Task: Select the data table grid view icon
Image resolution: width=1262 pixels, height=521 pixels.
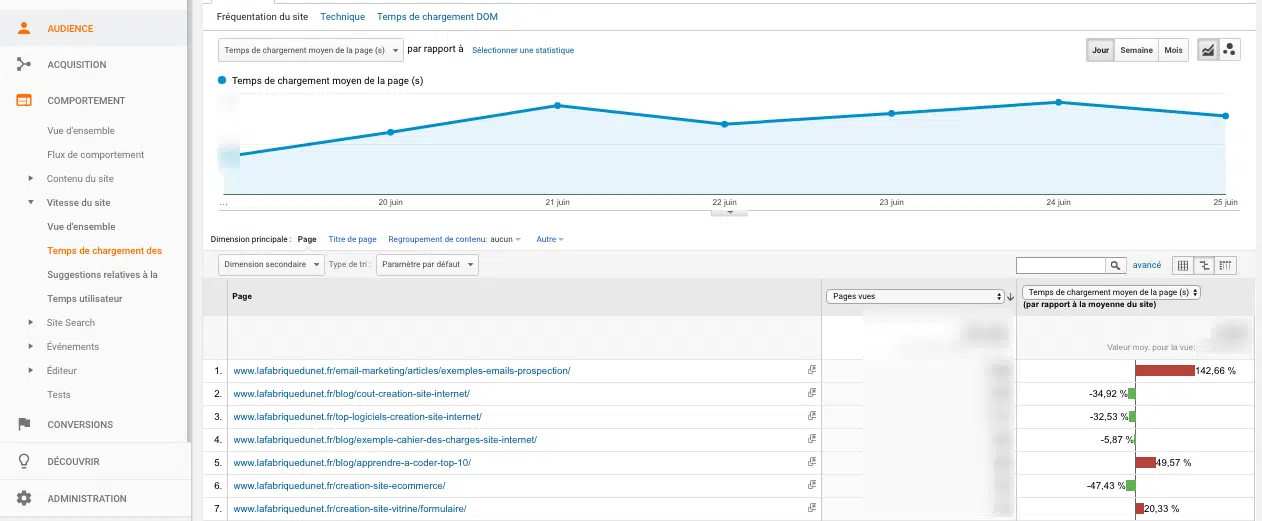Action: [x=1183, y=265]
